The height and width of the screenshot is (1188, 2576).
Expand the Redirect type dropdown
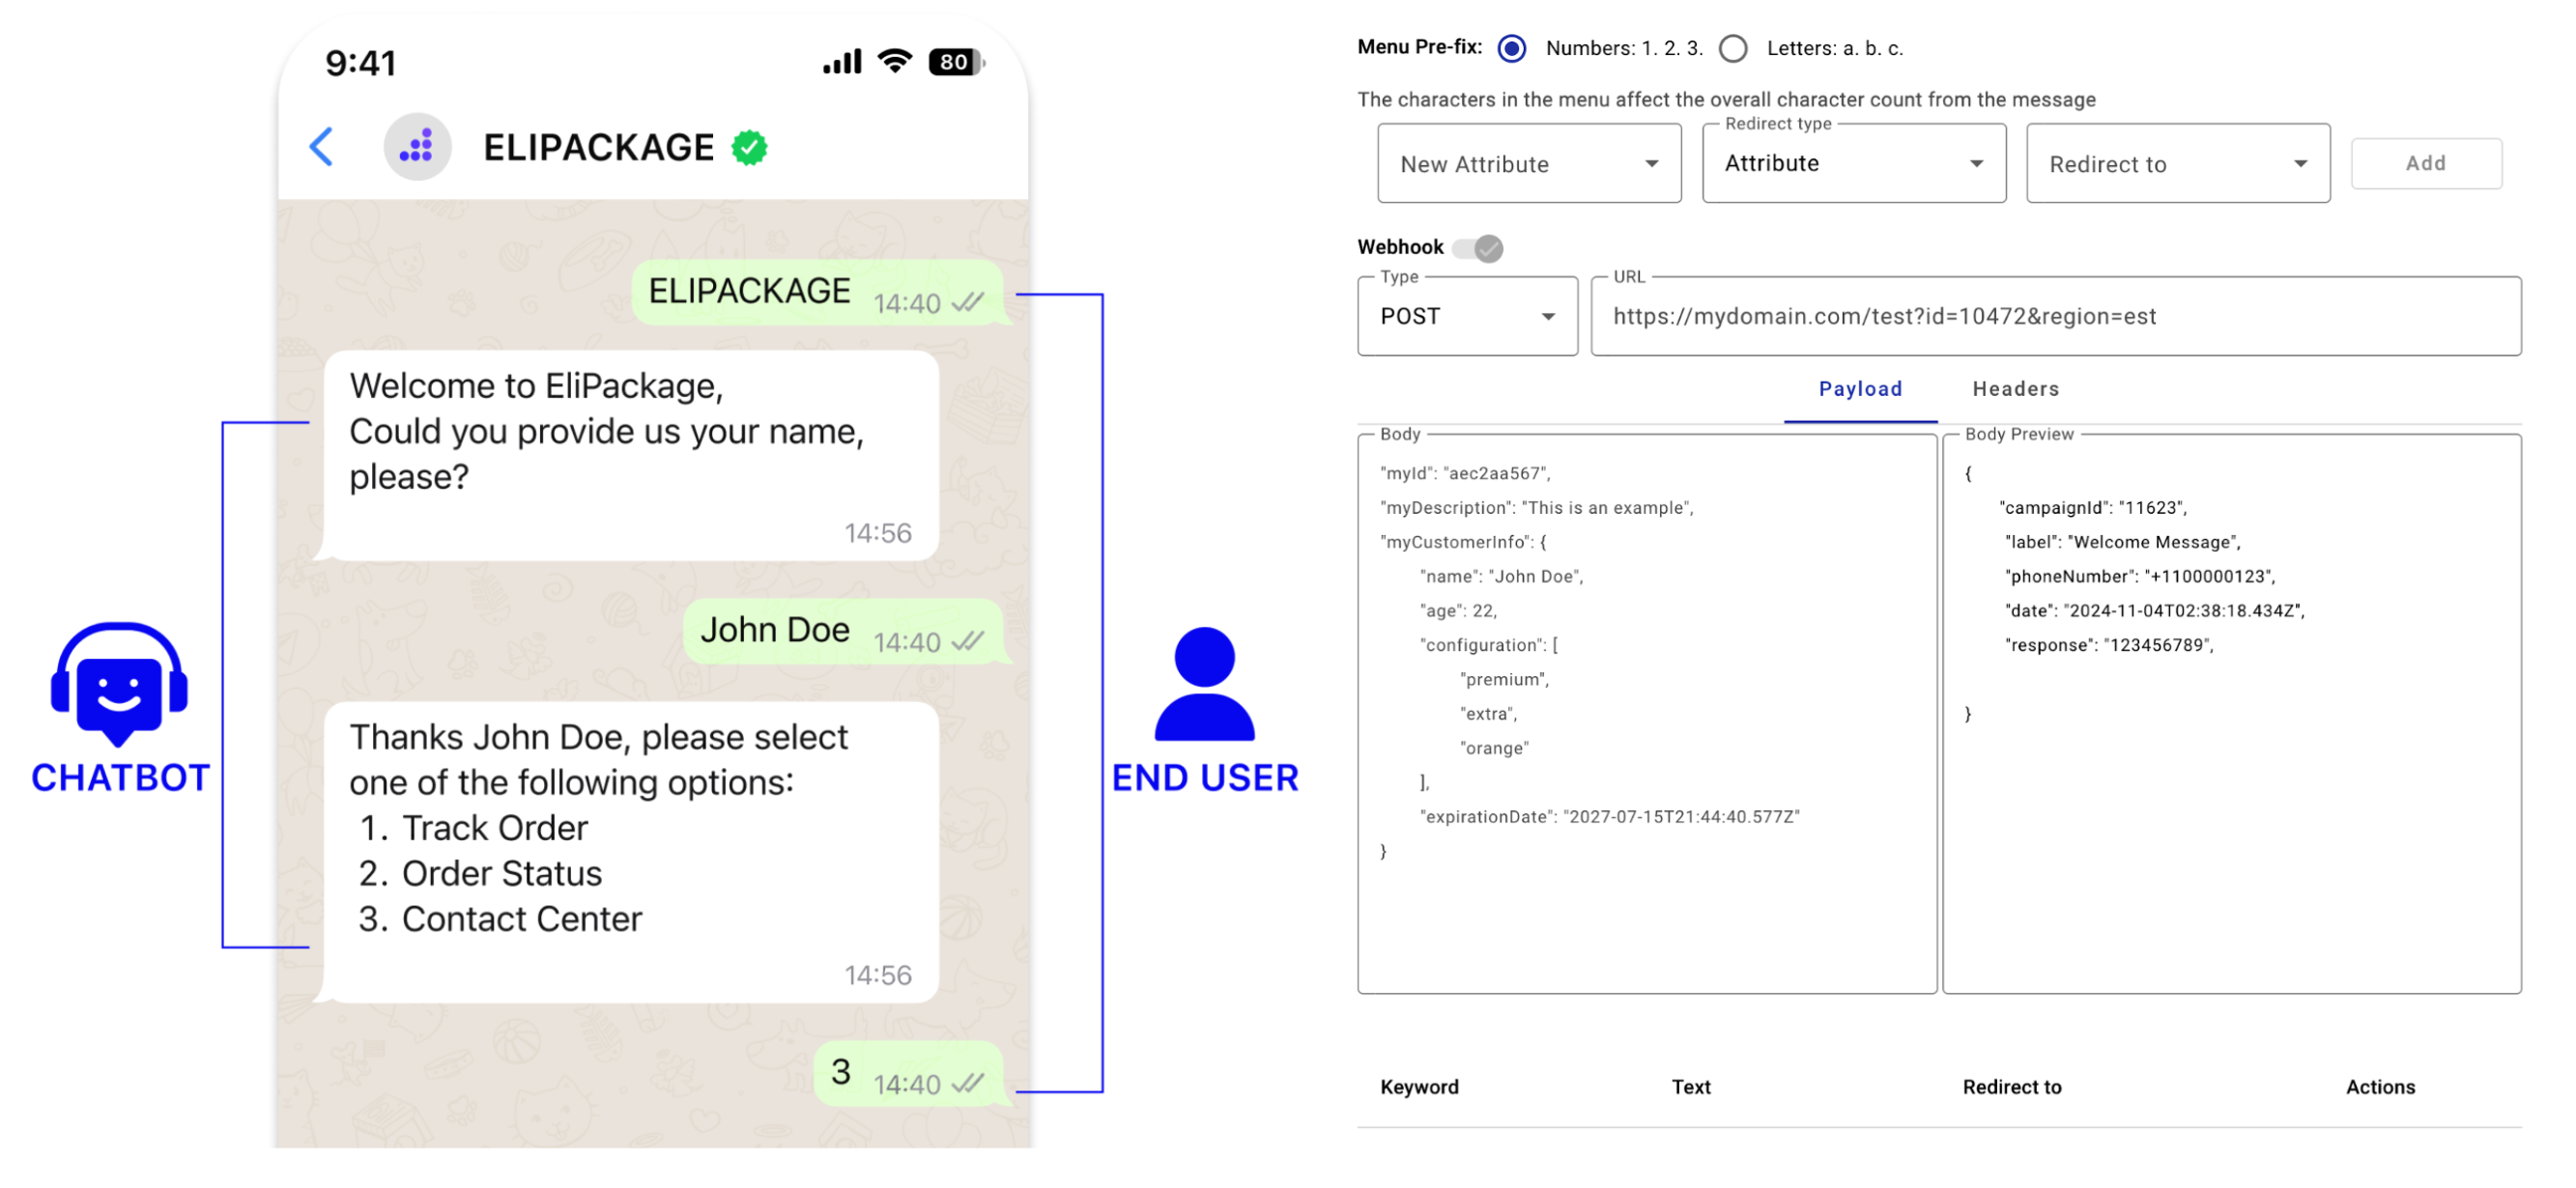(1853, 164)
